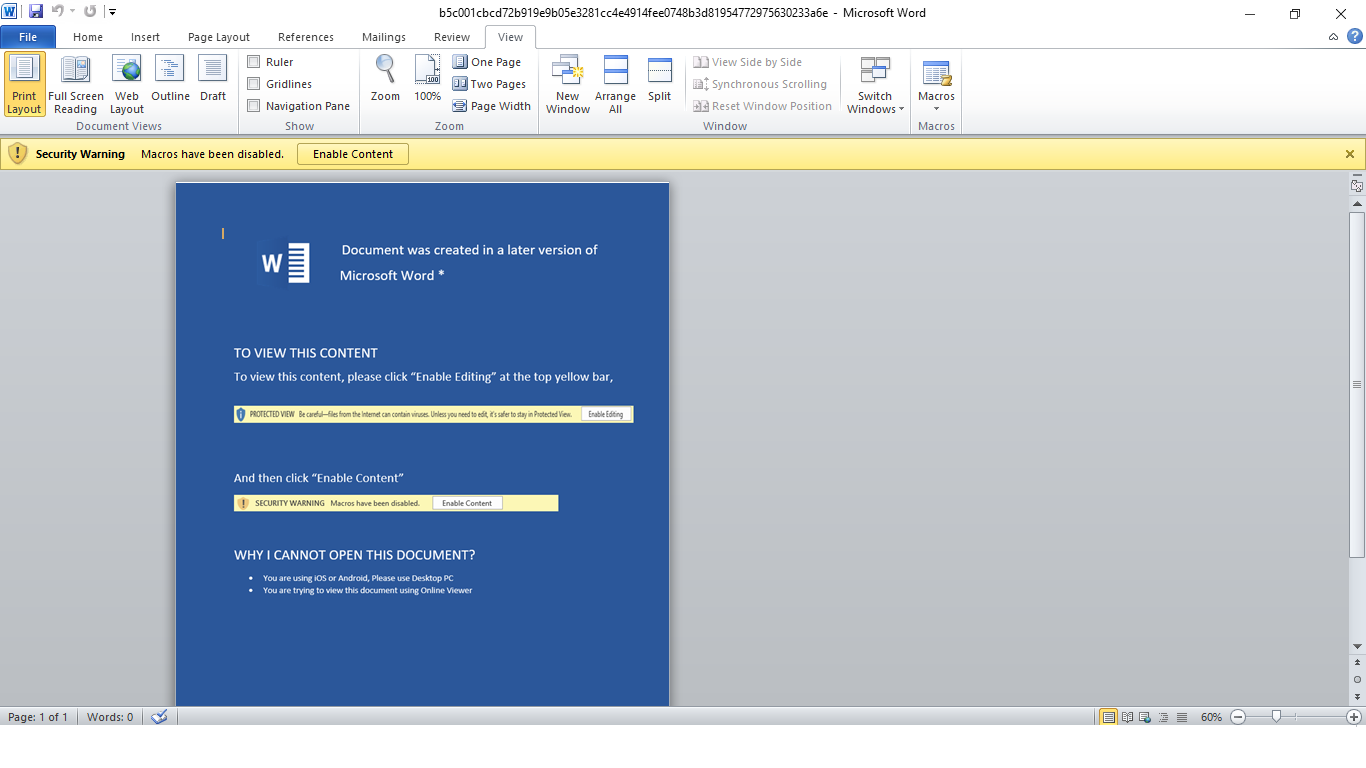Switch to Full Screen Reading view
This screenshot has width=1366, height=768.
[76, 84]
